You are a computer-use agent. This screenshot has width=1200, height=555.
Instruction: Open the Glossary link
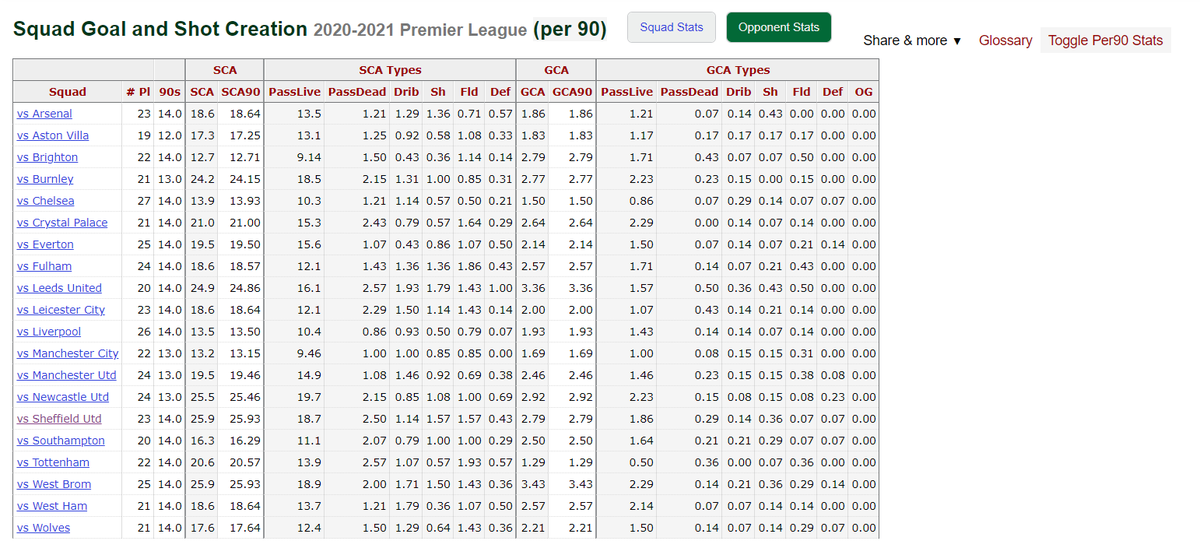tap(1005, 41)
